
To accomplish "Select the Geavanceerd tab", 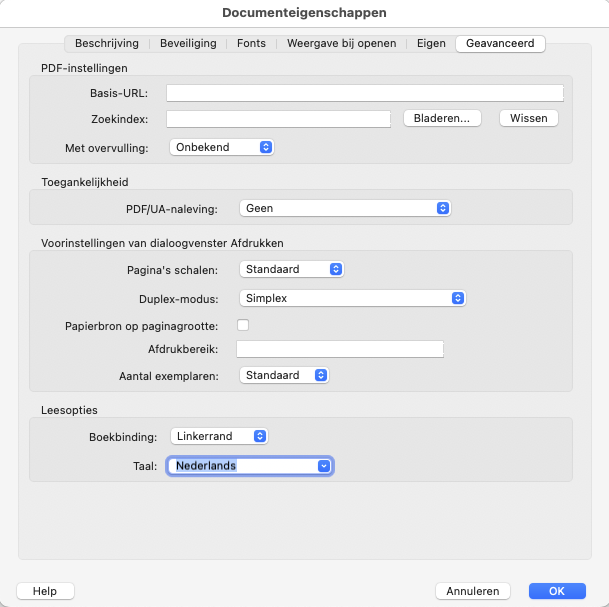I will point(500,43).
